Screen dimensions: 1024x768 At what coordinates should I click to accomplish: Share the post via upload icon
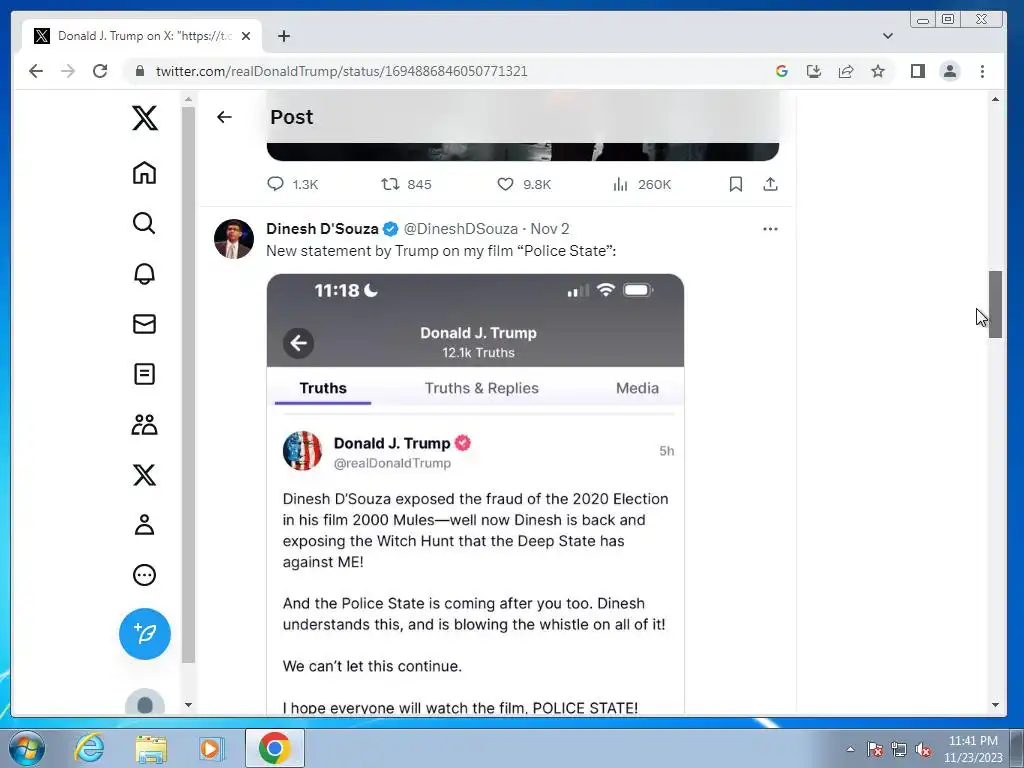click(x=771, y=184)
